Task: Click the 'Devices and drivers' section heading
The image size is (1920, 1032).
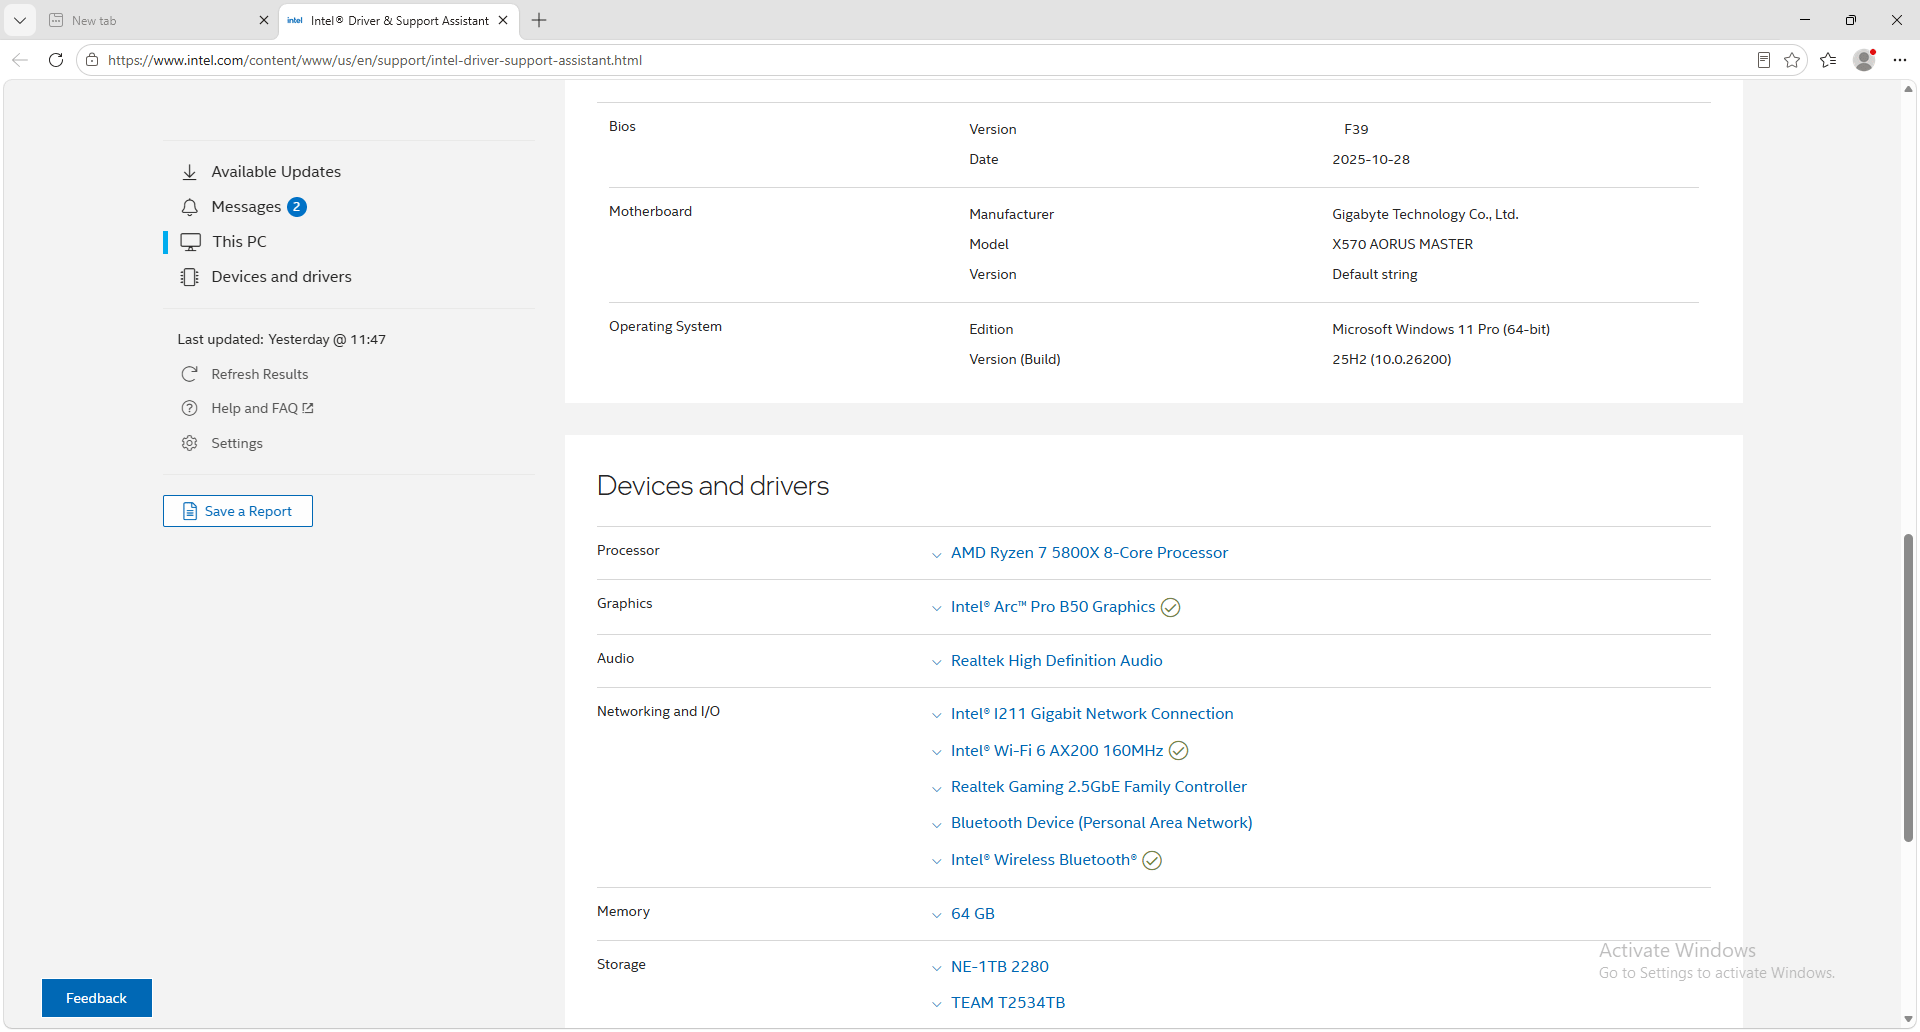Action: click(x=713, y=486)
